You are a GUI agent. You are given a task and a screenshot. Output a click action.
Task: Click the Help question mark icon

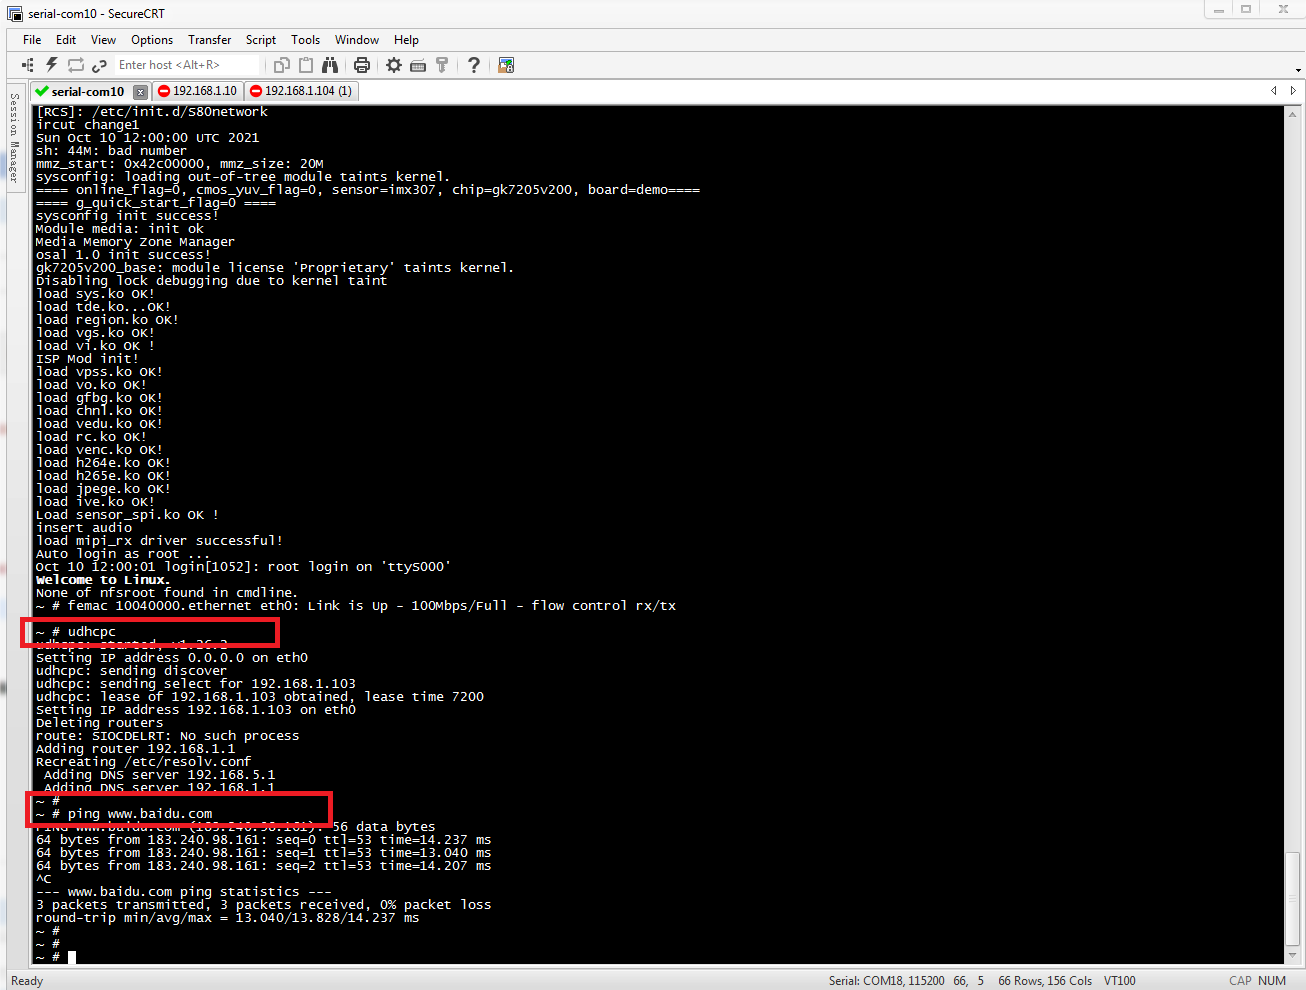pyautogui.click(x=474, y=65)
